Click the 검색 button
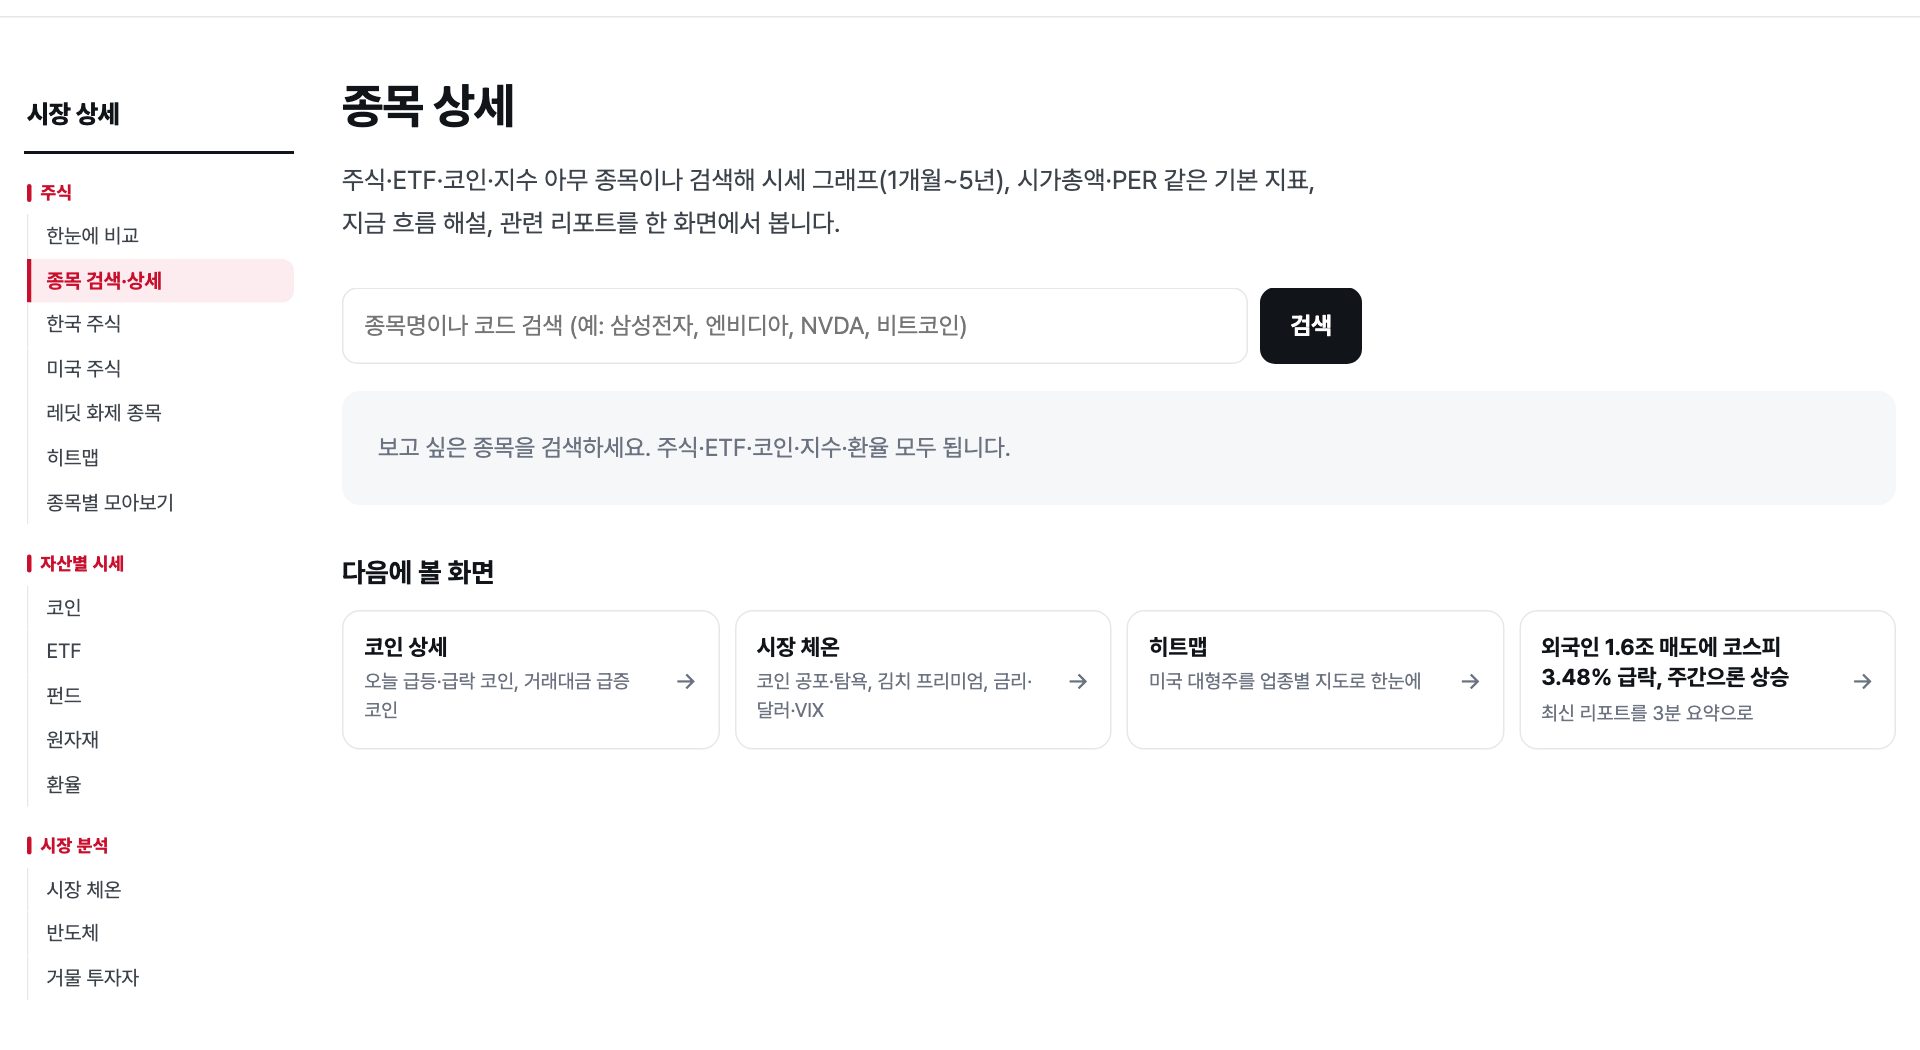The width and height of the screenshot is (1920, 1050). 1310,326
